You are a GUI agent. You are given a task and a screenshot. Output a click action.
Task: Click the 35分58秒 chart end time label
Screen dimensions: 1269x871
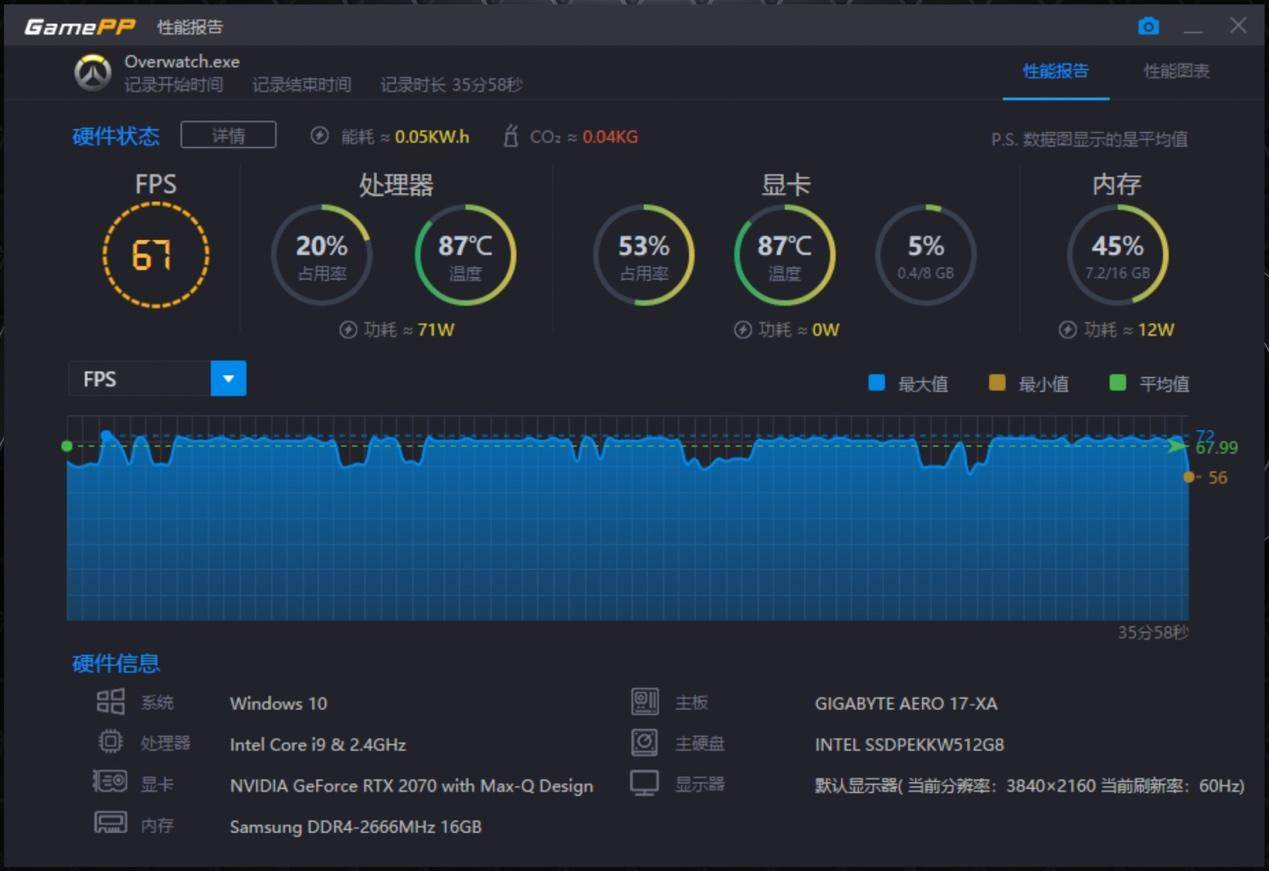(1153, 632)
